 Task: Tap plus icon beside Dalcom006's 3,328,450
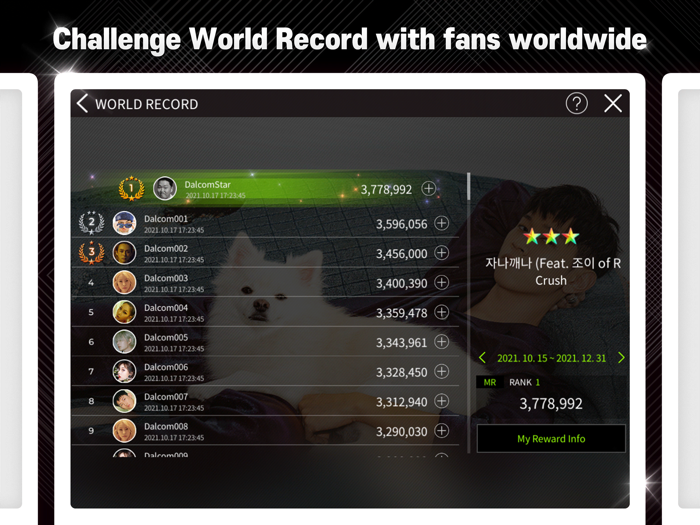coord(442,371)
